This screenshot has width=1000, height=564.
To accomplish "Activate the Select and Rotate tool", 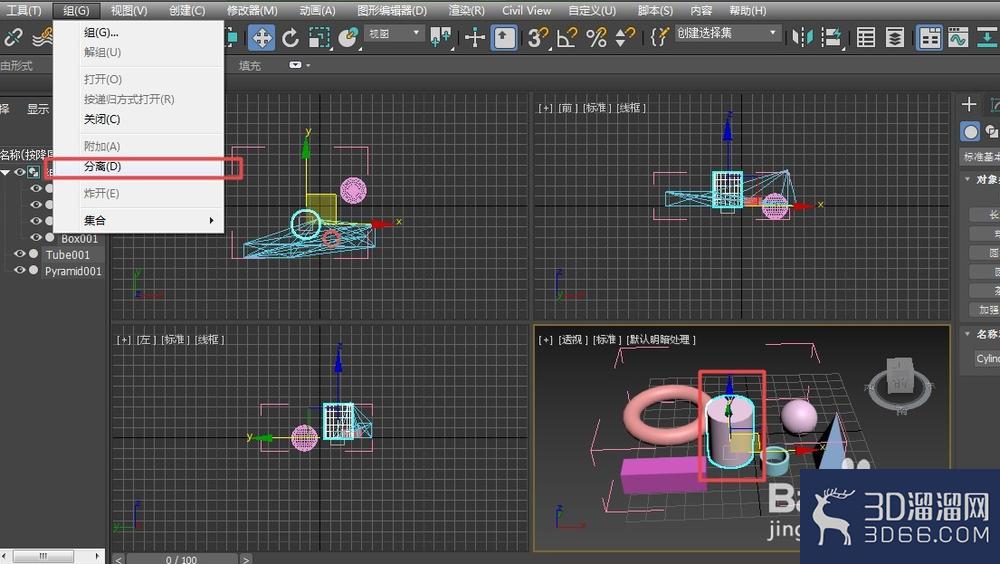I will (x=291, y=38).
